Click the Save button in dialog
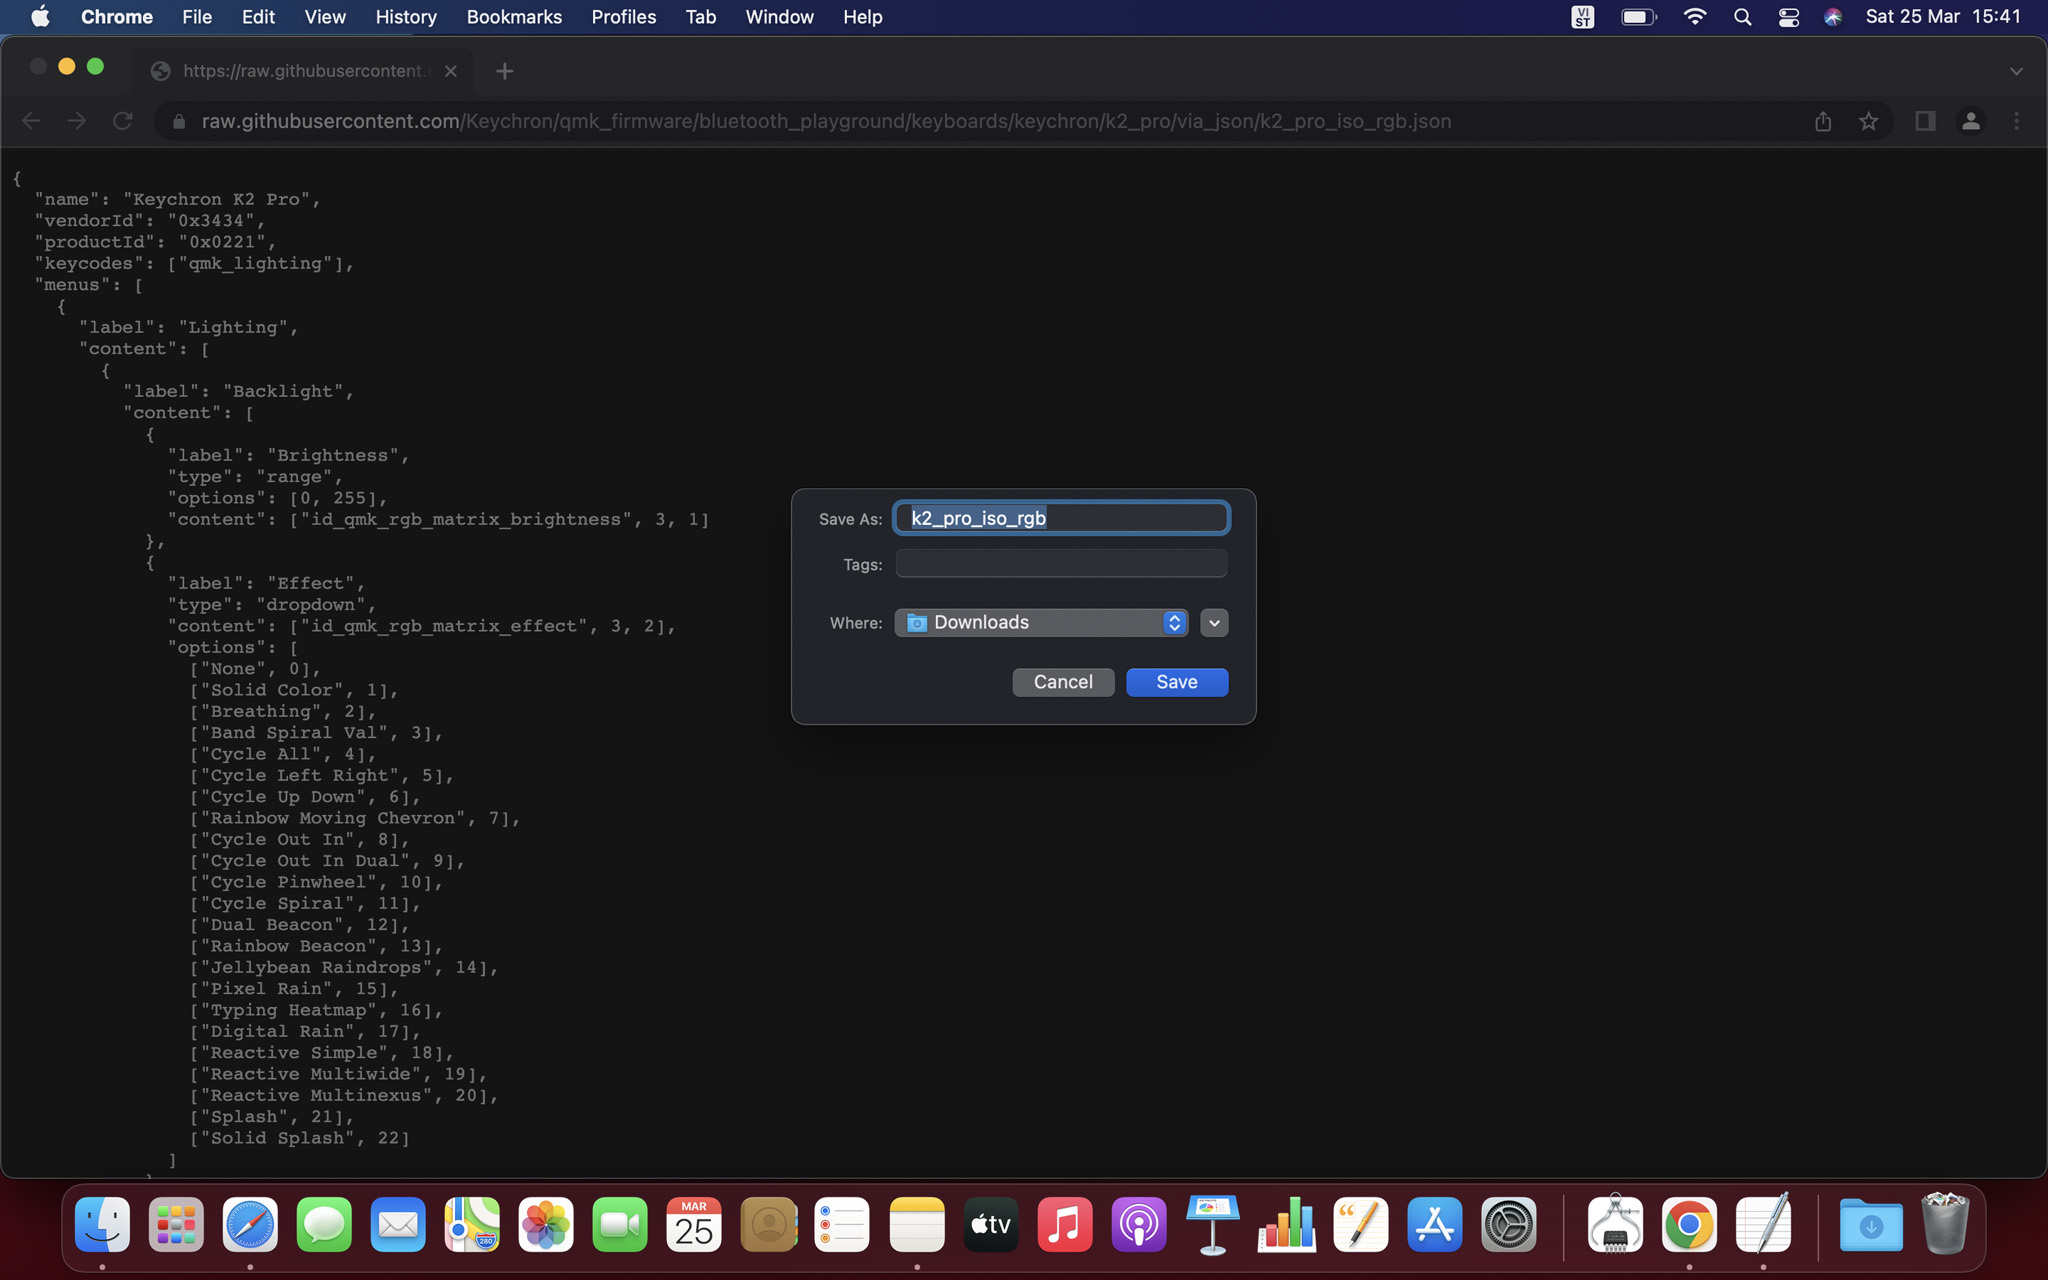 pyautogui.click(x=1176, y=682)
